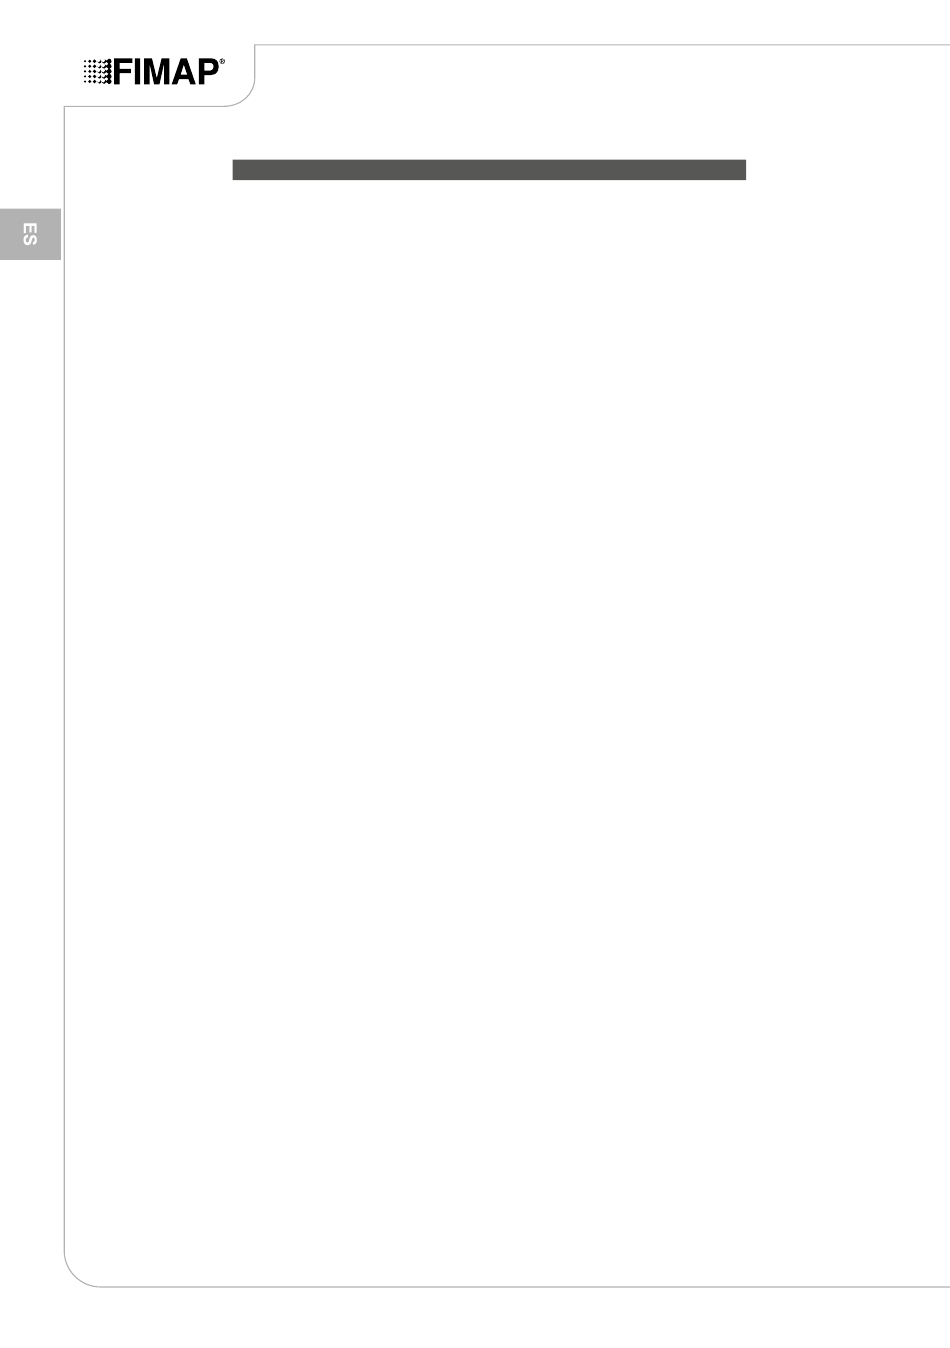The height and width of the screenshot is (1348, 950).
Task: Click the gray ES side tab background
Action: (x=30, y=234)
